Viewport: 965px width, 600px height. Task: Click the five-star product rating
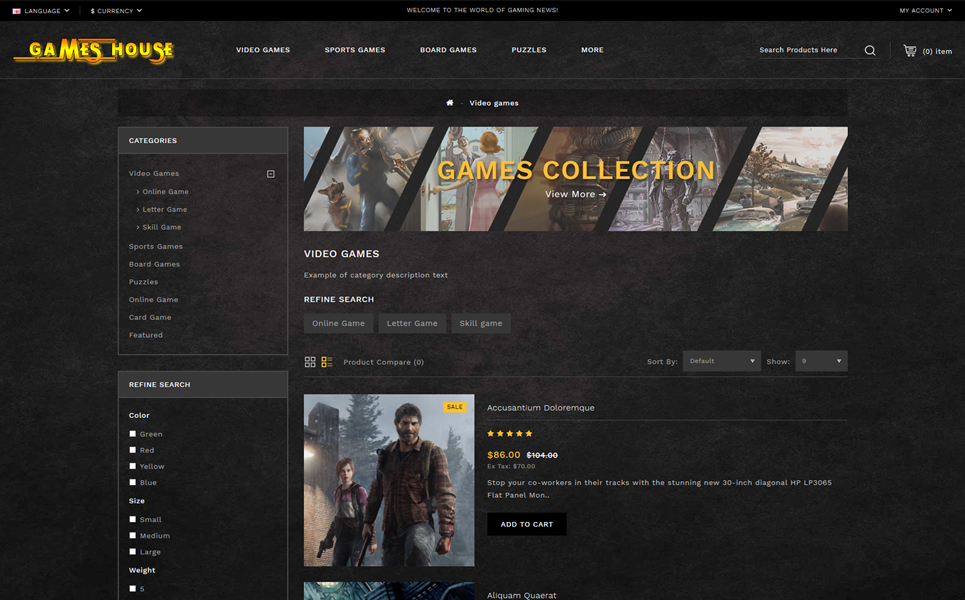pyautogui.click(x=510, y=434)
